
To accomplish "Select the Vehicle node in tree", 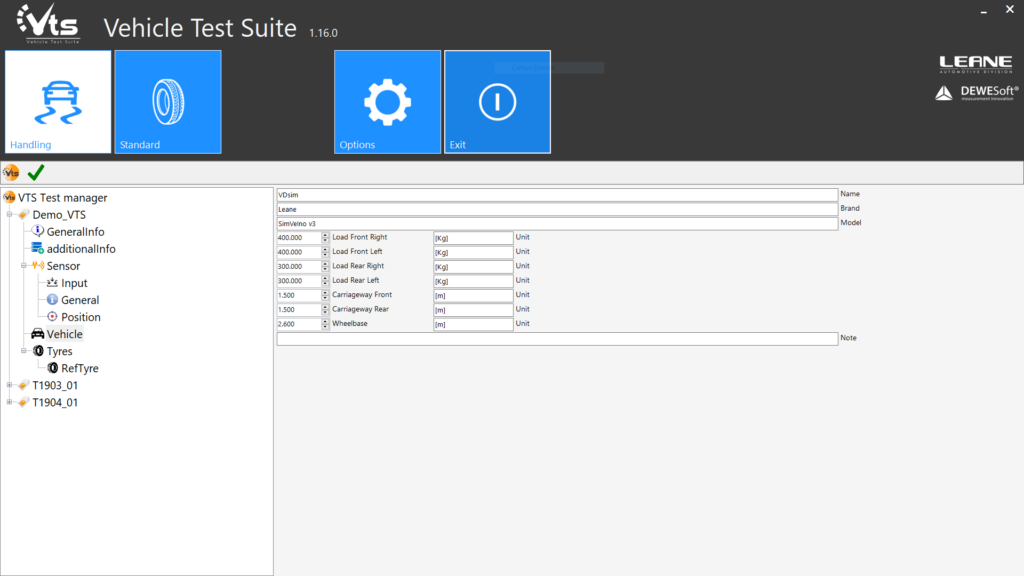I will tap(64, 334).
